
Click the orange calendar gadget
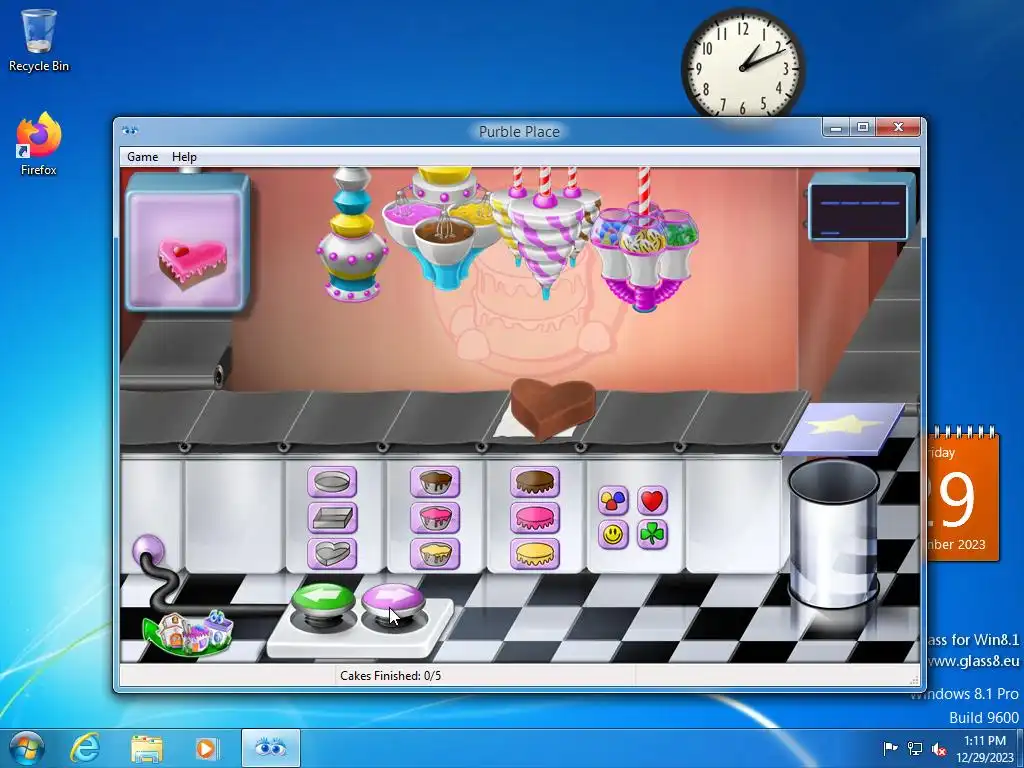pos(963,494)
